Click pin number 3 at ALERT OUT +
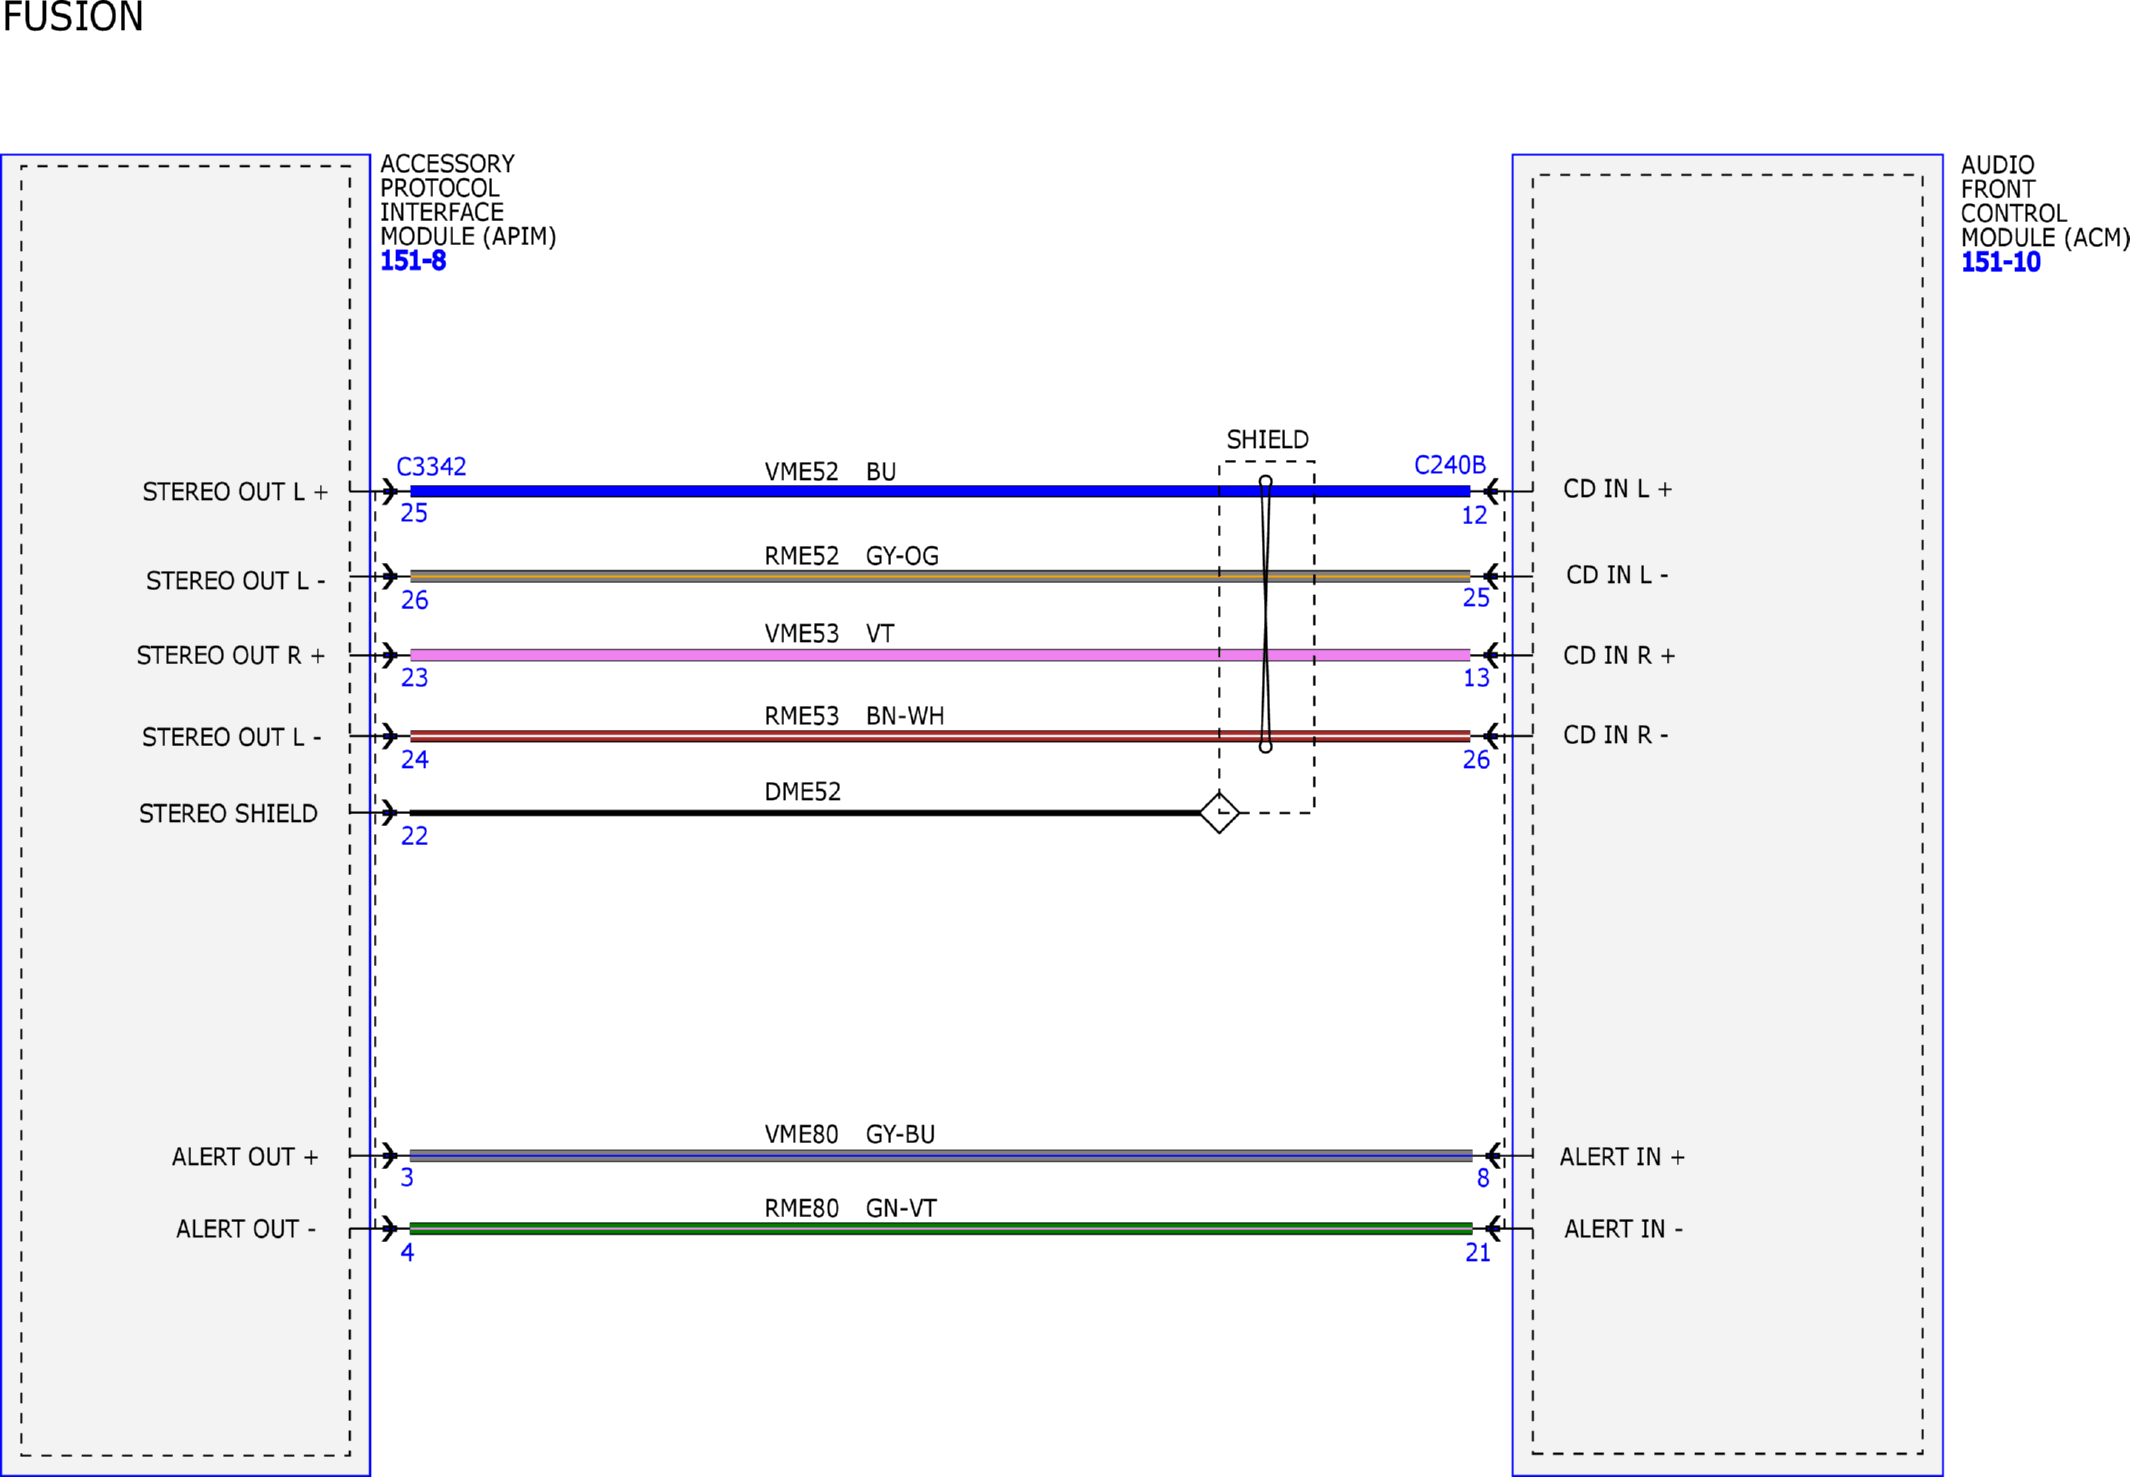The height and width of the screenshot is (1477, 2130). pos(407,1178)
